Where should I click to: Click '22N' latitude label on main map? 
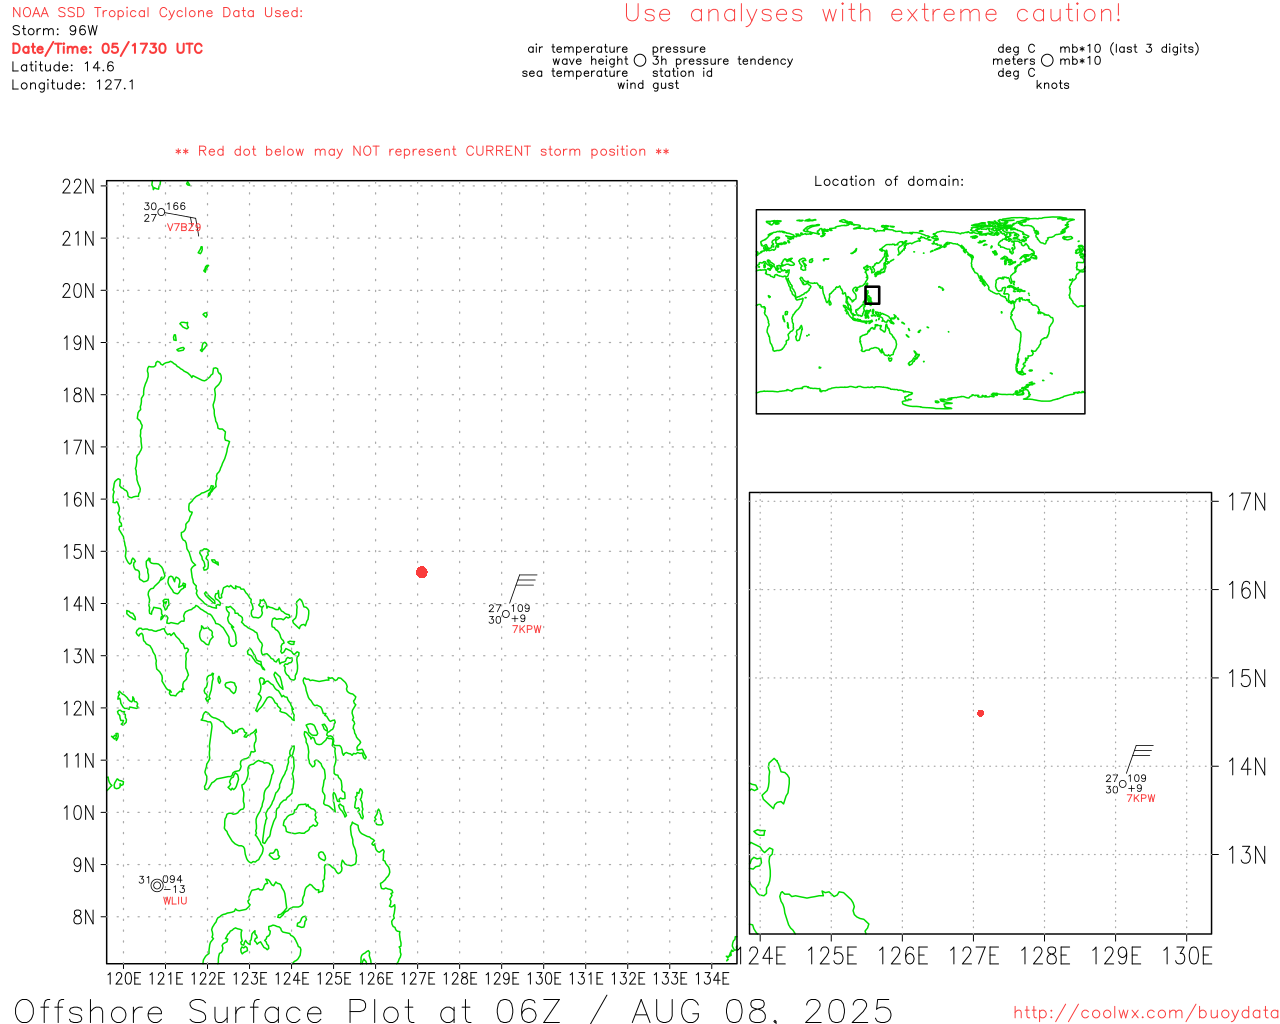pyautogui.click(x=79, y=187)
